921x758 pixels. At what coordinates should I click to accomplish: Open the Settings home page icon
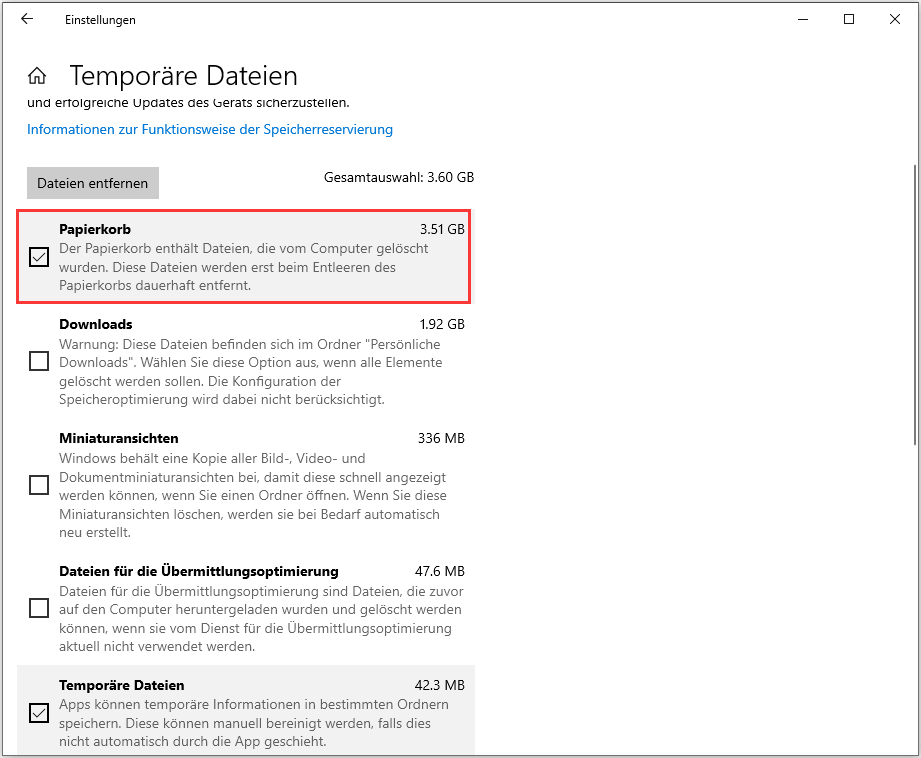click(x=37, y=76)
